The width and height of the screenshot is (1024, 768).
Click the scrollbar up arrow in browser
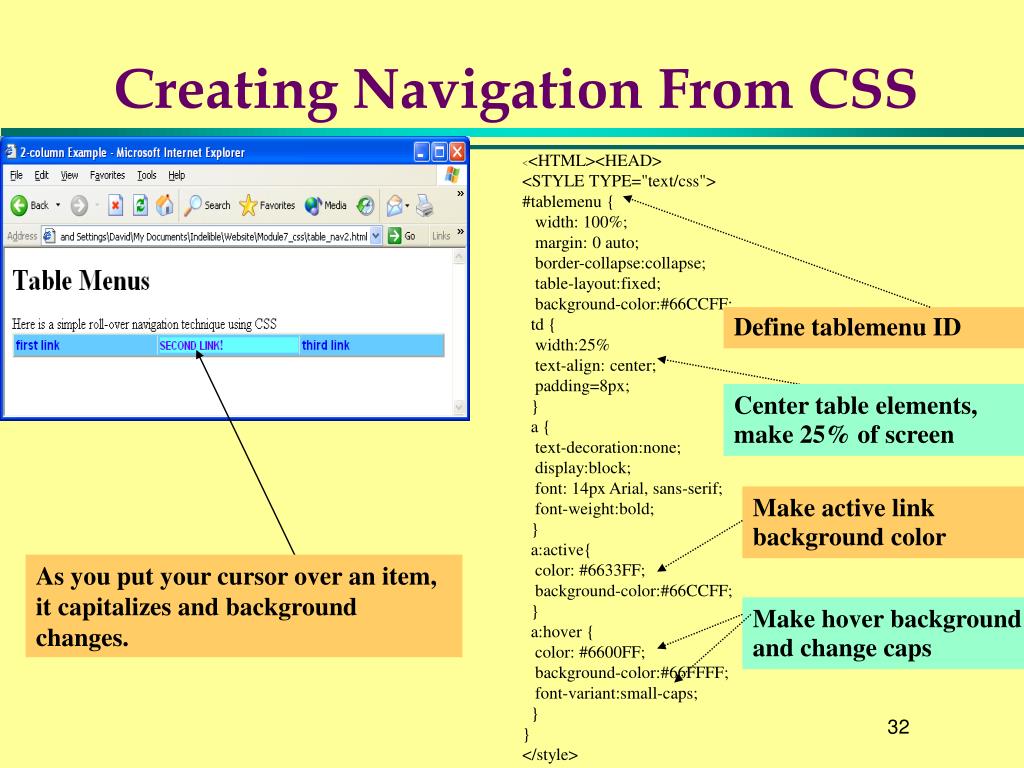459,257
